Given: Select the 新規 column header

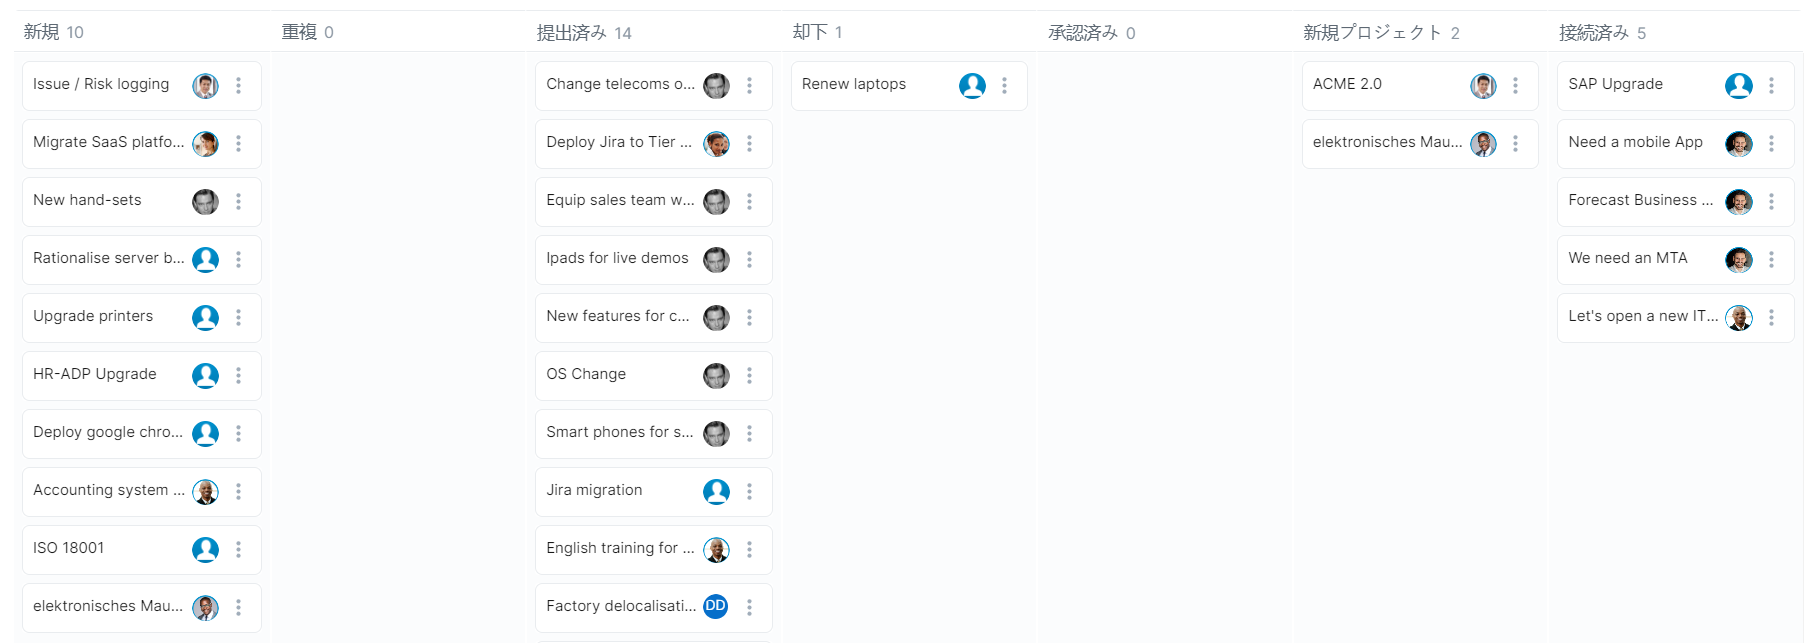Looking at the screenshot, I should 42,32.
